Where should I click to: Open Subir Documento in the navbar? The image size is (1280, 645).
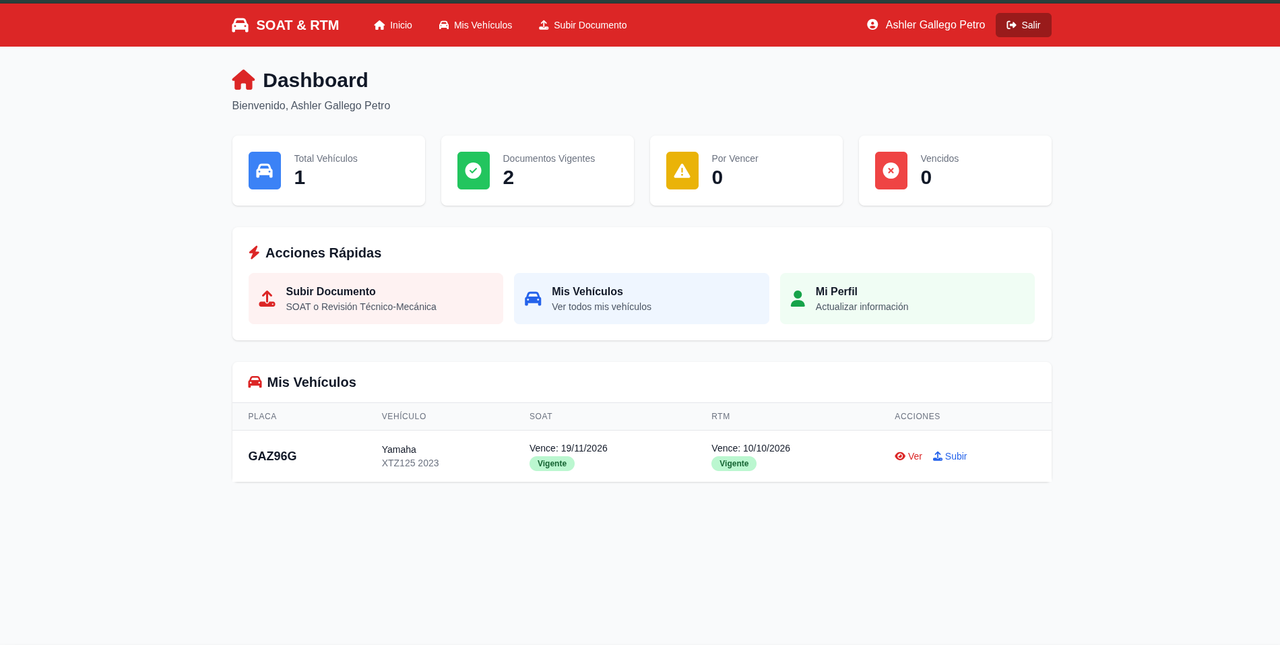(583, 25)
